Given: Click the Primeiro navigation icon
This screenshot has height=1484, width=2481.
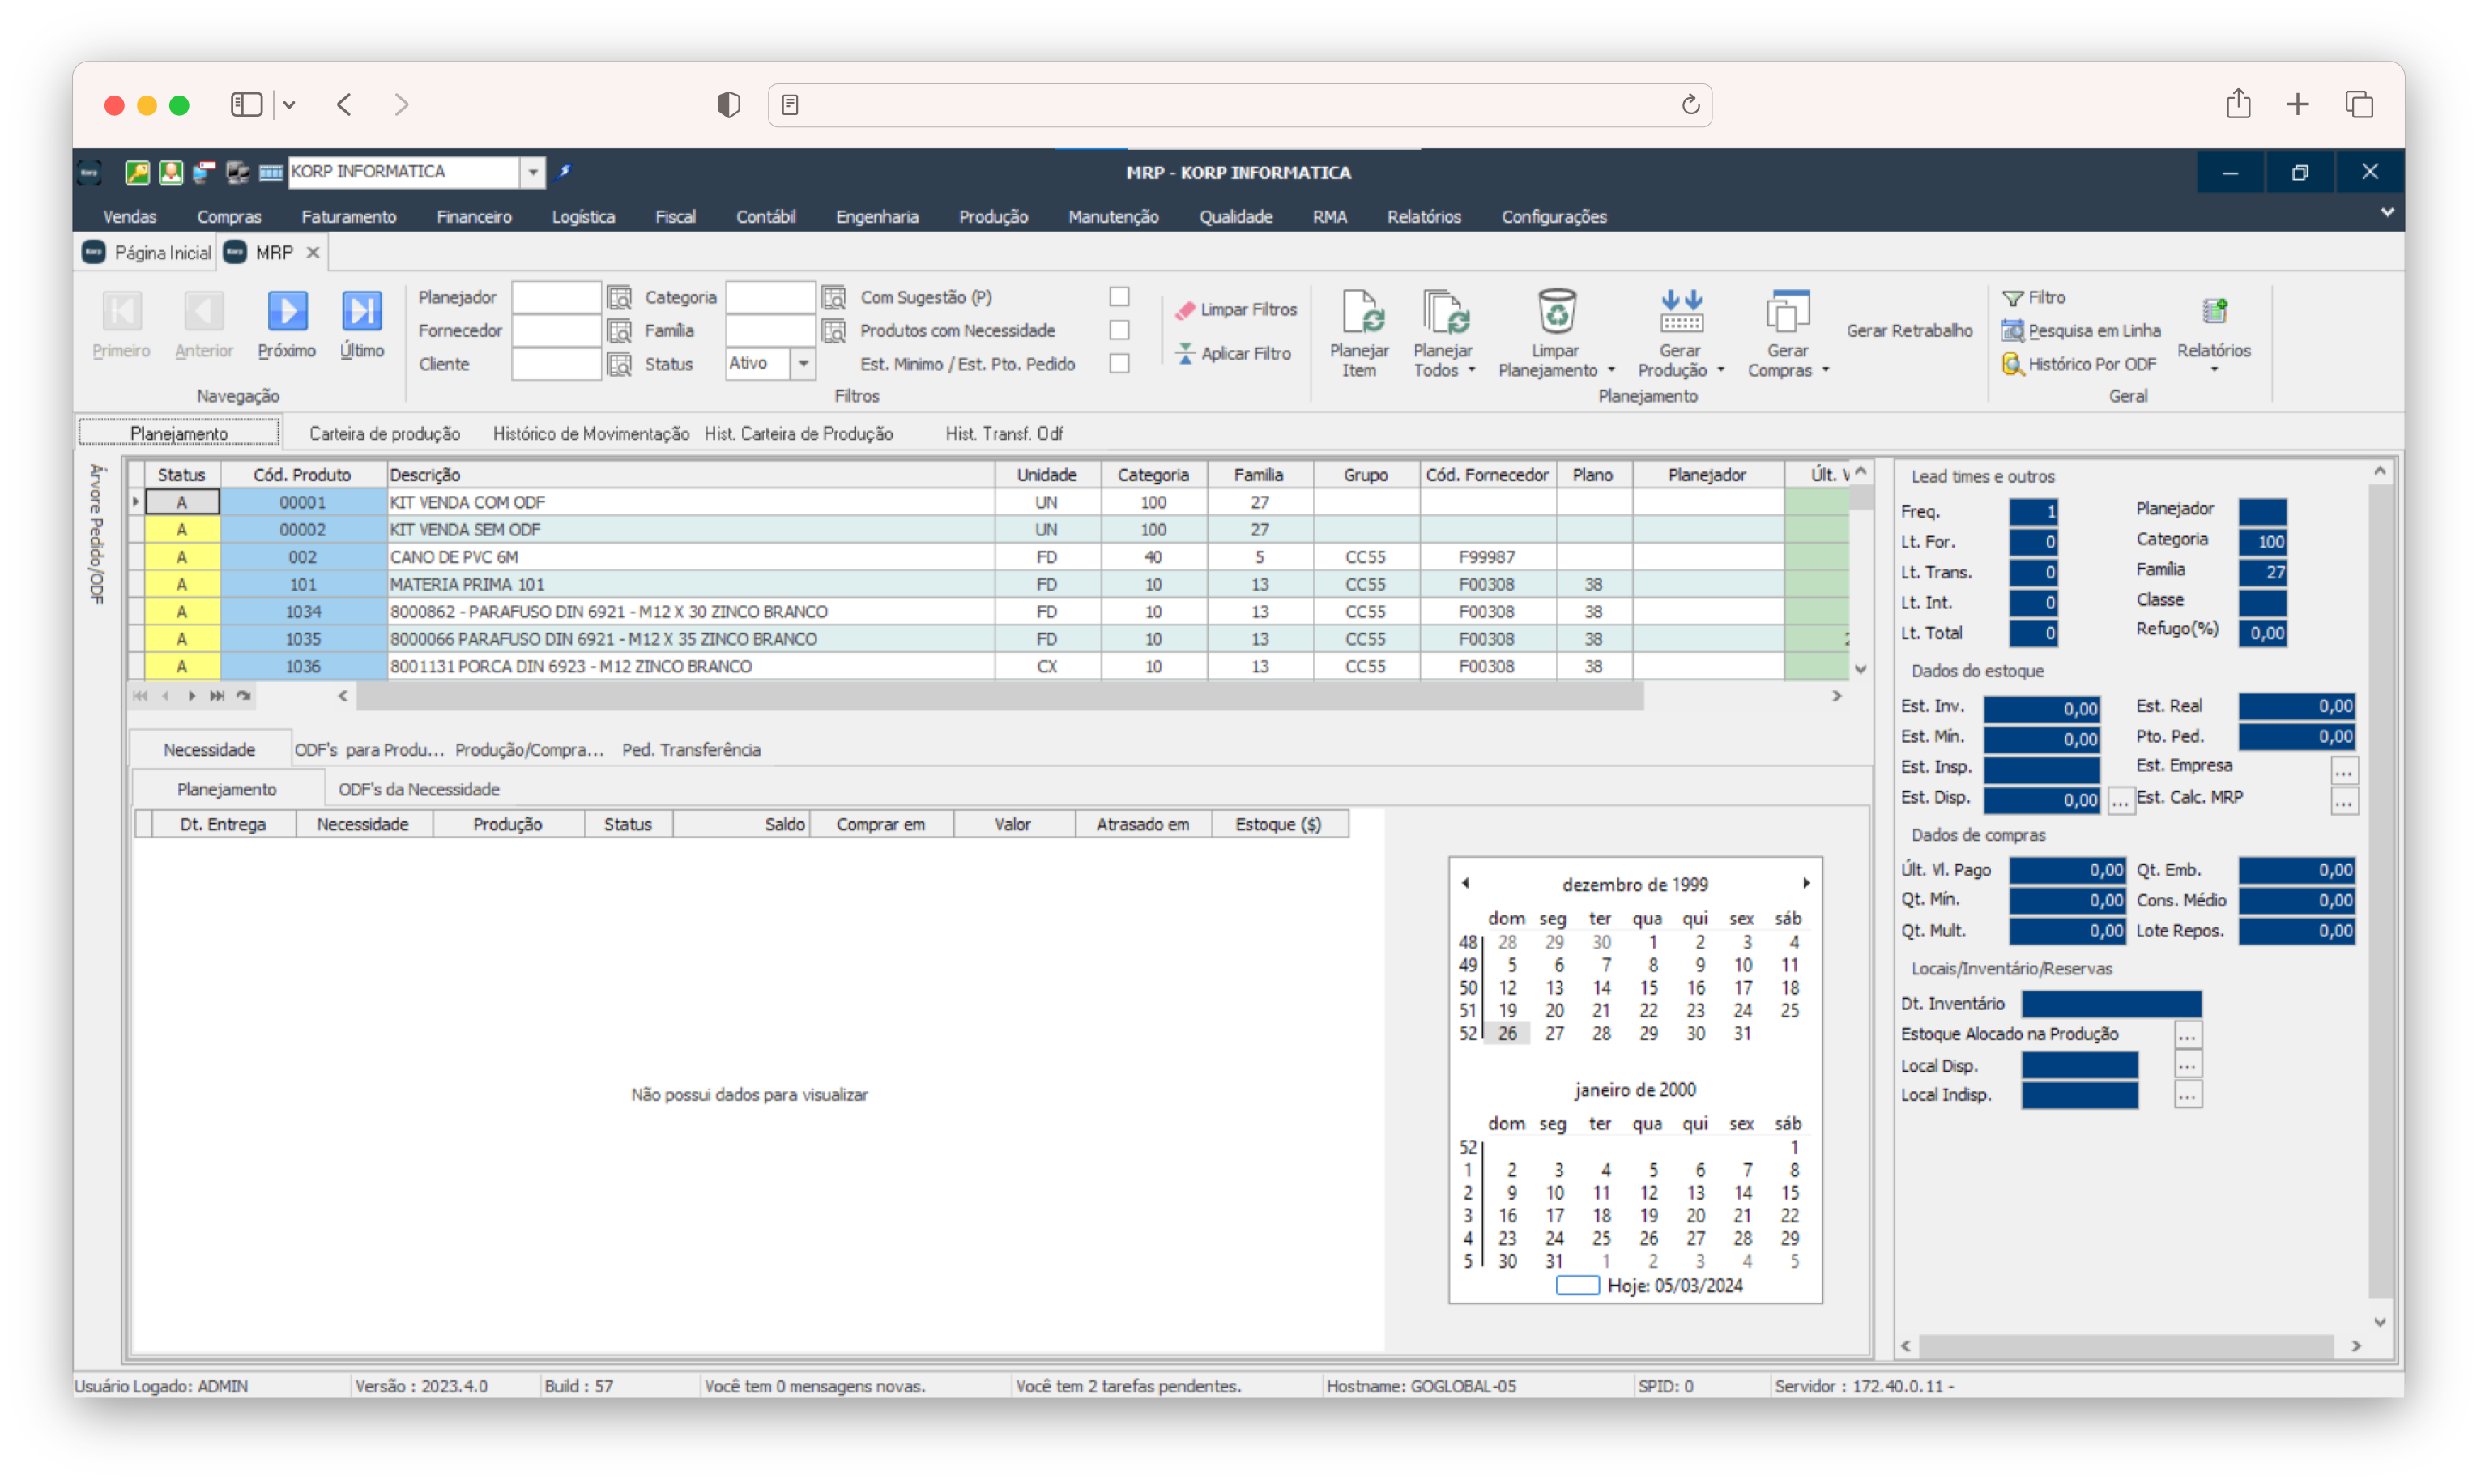Looking at the screenshot, I should (x=122, y=311).
